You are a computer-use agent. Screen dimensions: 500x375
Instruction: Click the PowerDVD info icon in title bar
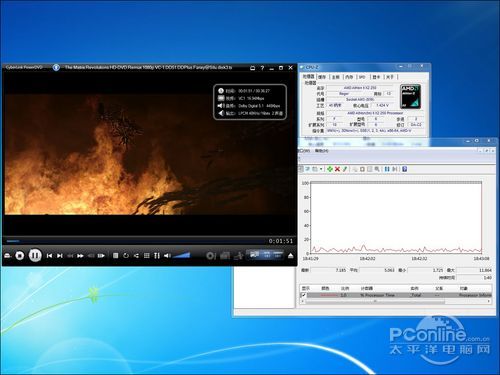click(56, 67)
